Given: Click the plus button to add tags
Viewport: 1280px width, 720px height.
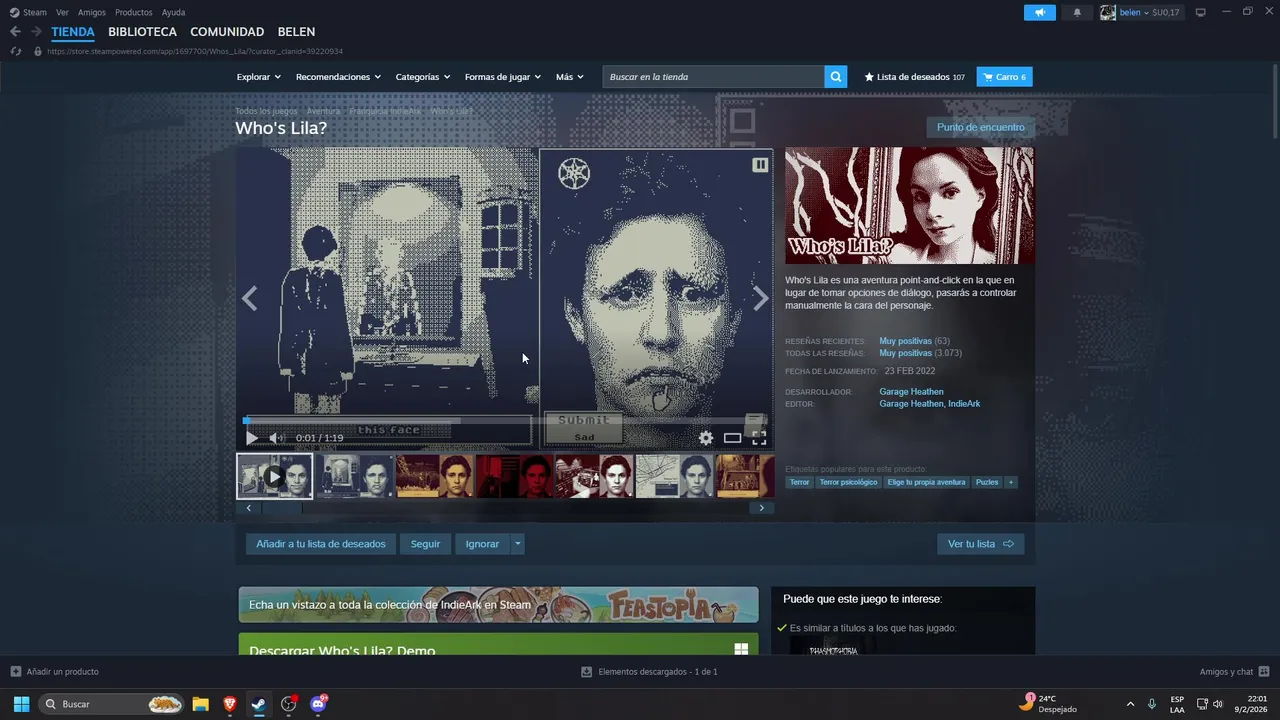Looking at the screenshot, I should (1011, 482).
